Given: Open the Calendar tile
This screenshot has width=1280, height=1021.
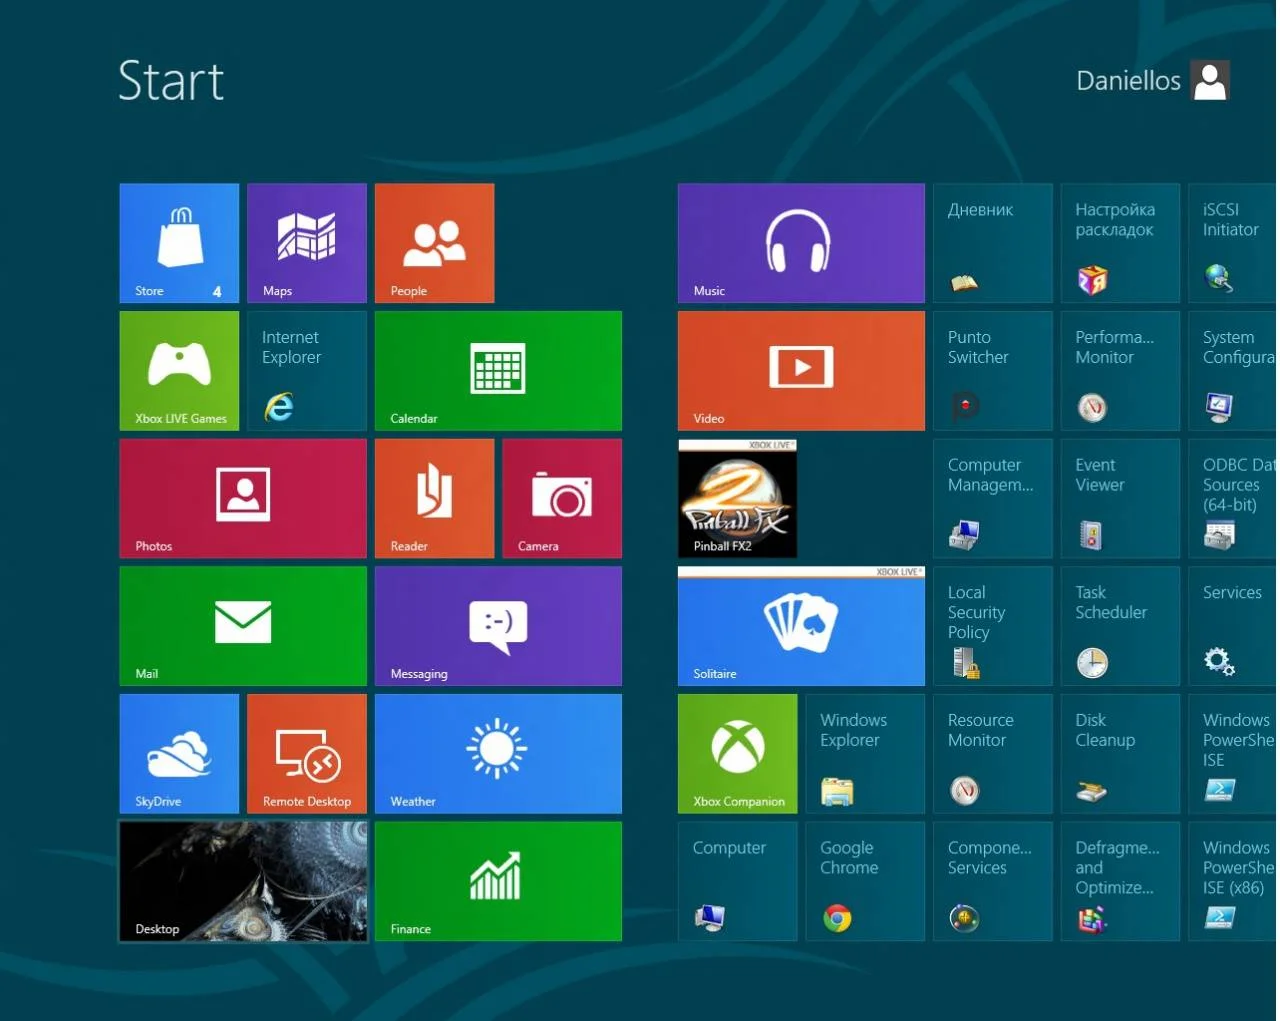Looking at the screenshot, I should (x=498, y=371).
